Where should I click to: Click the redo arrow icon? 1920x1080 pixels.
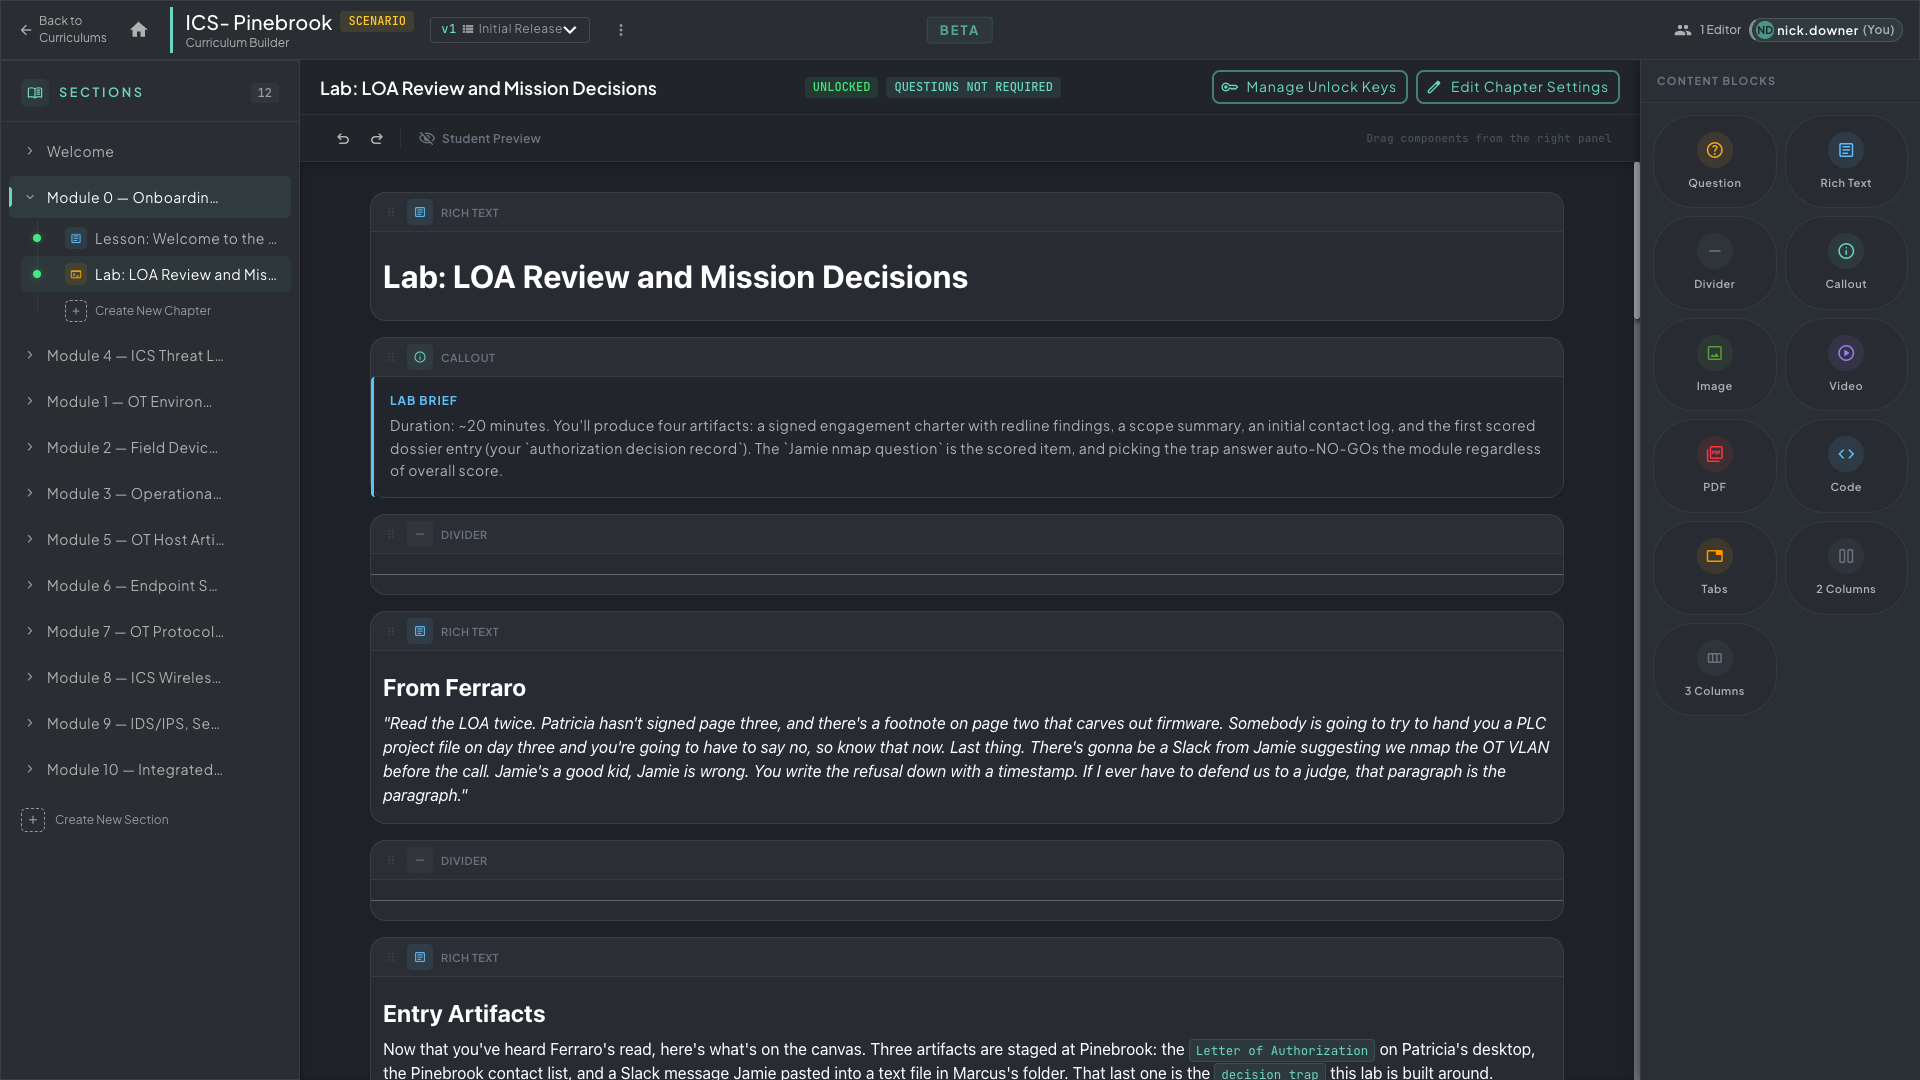pos(377,139)
